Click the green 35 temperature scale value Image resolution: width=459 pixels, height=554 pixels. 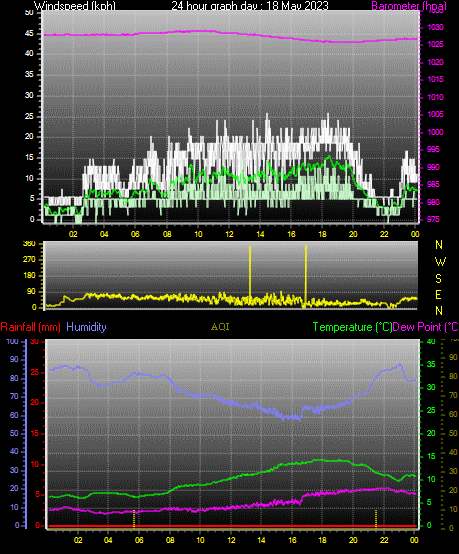pyautogui.click(x=431, y=364)
